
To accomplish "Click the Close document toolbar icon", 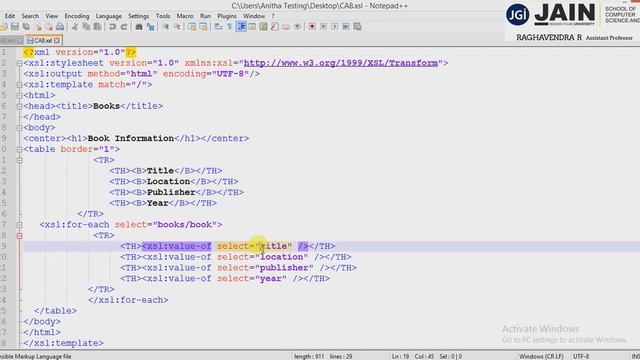I will (38, 27).
